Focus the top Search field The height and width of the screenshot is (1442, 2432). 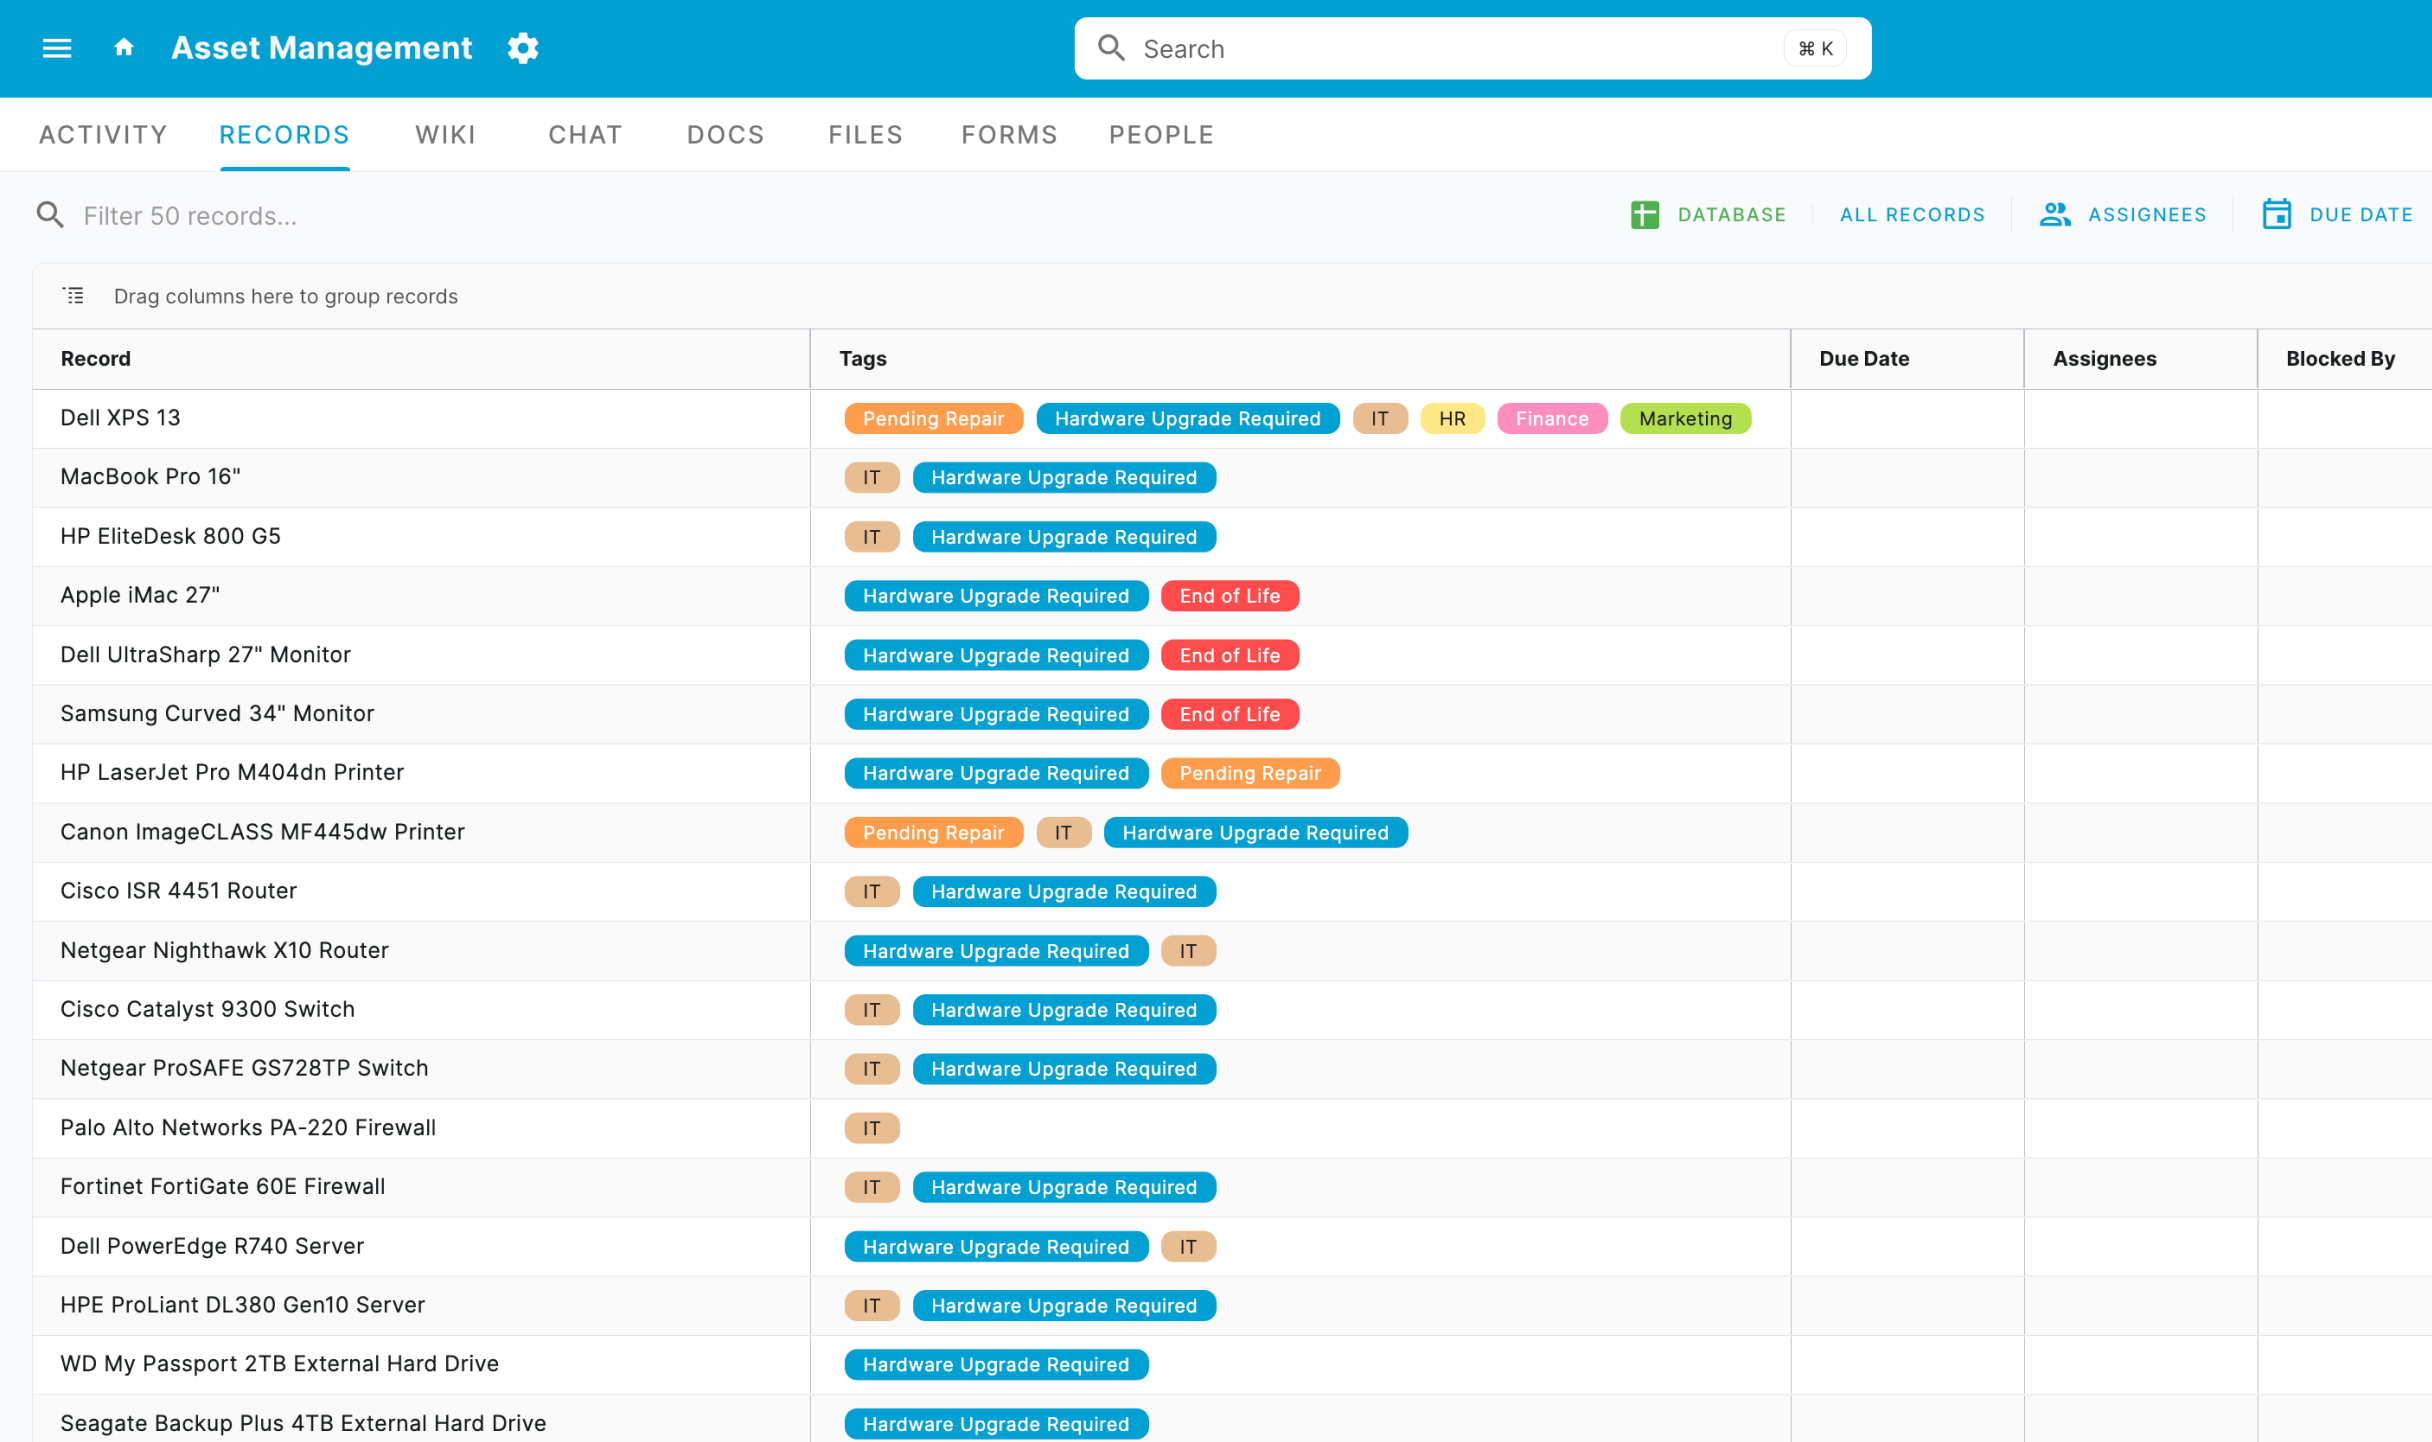1472,48
